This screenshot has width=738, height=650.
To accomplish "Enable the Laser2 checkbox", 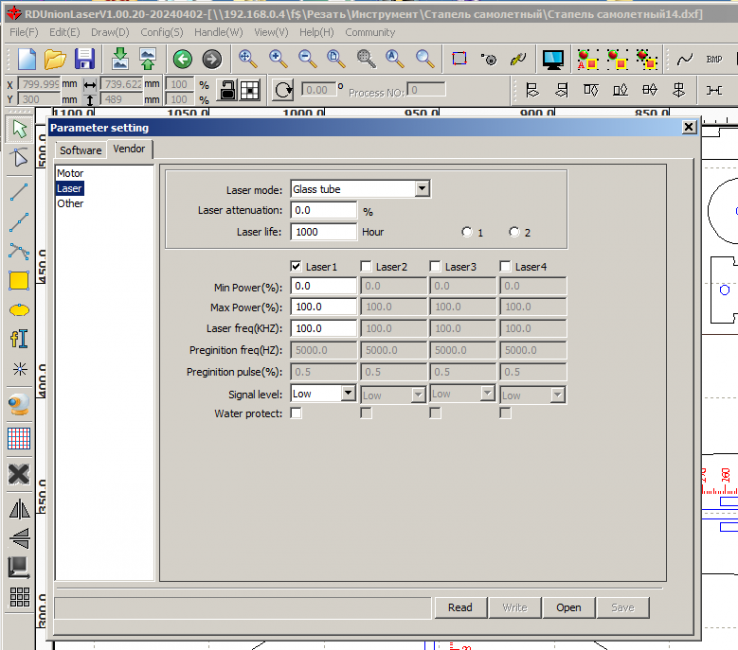I will [x=366, y=267].
